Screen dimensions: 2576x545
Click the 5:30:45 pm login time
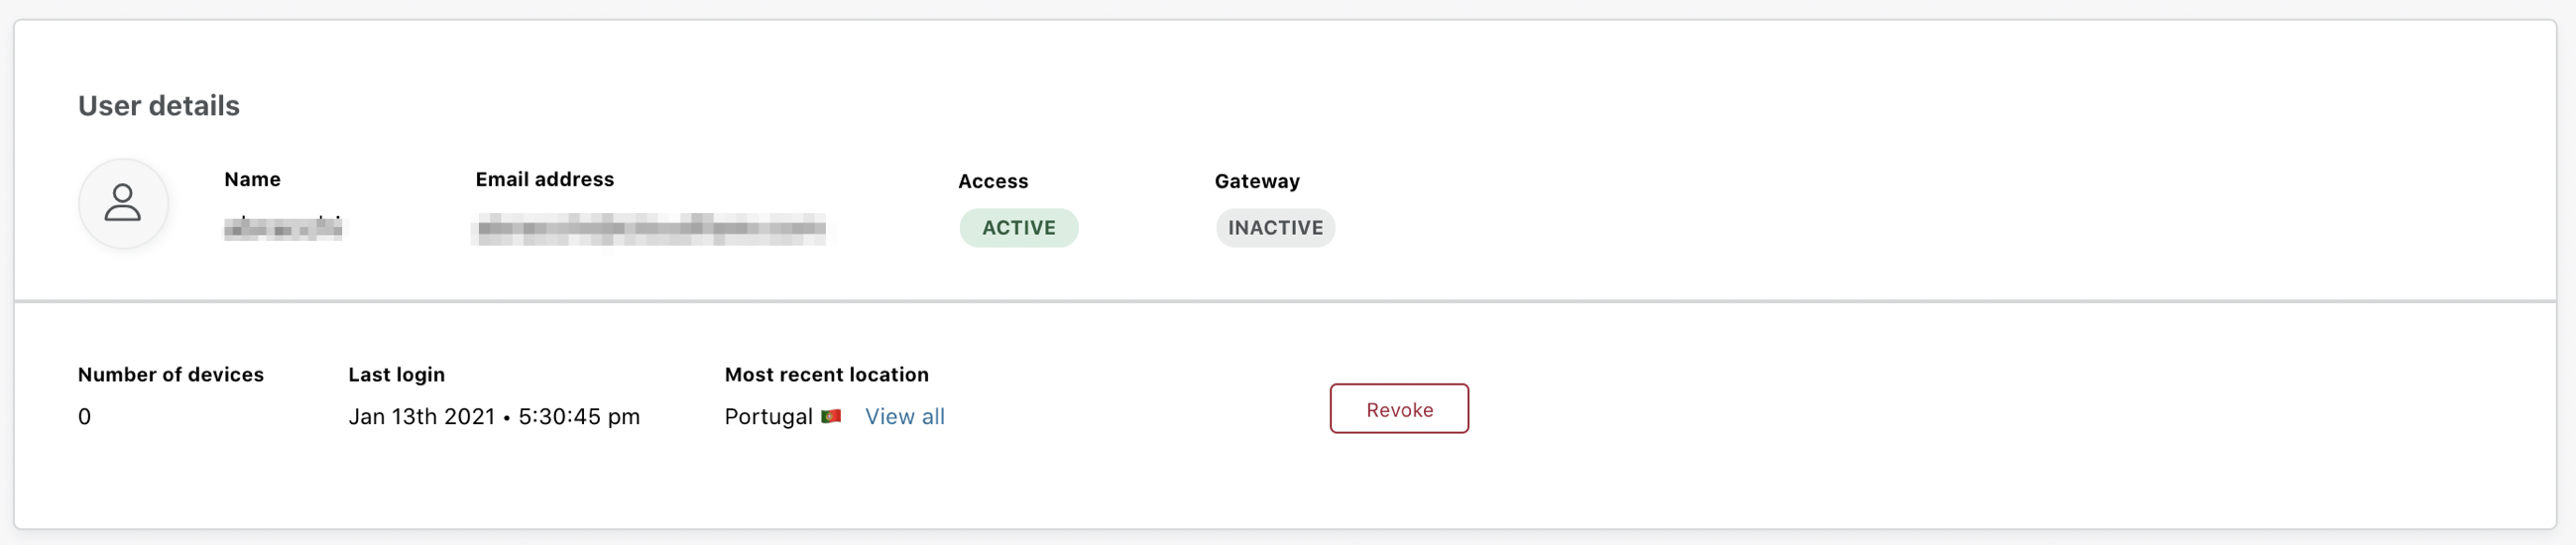(x=579, y=417)
